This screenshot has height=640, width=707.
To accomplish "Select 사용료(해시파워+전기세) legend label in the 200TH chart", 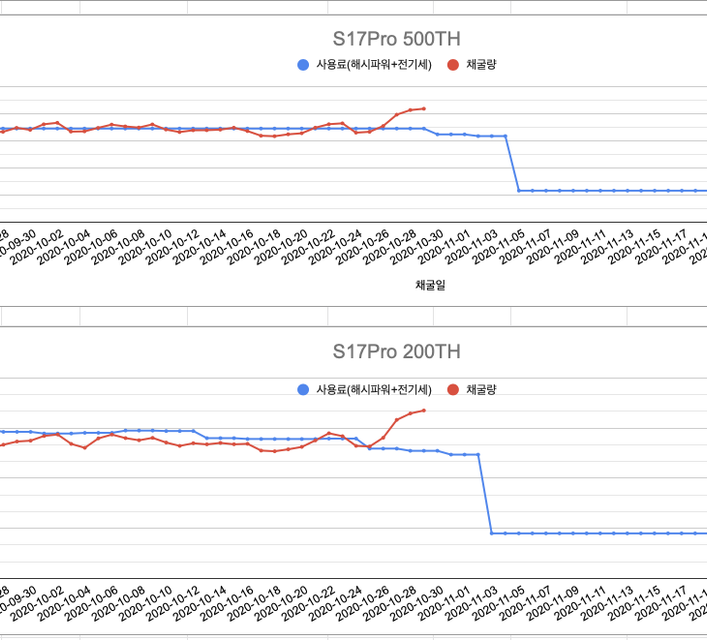I will 374,390.
